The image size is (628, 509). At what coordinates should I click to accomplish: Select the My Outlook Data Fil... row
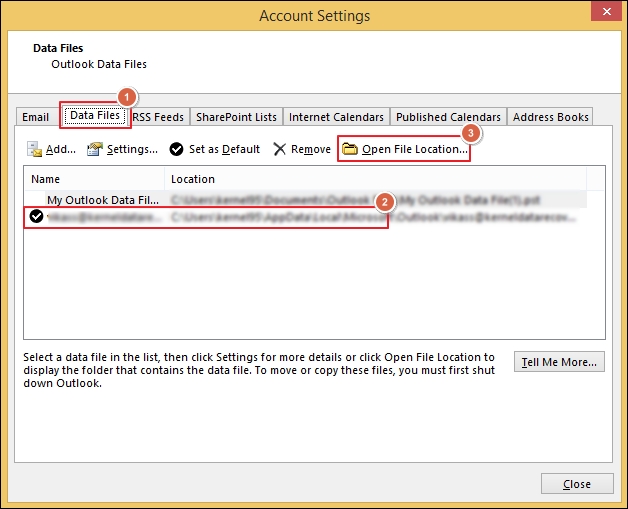coord(305,199)
